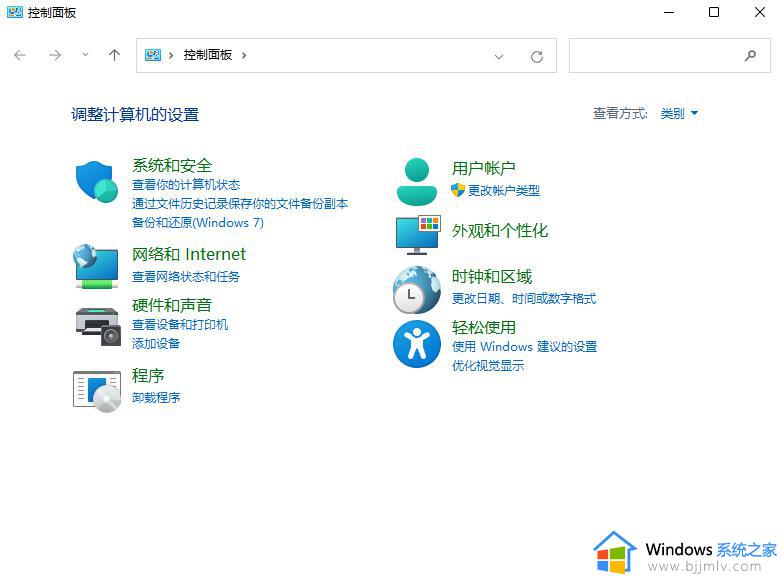Viewport: 782px width, 580px height.
Task: Open 外观和个性化 category heading
Action: click(500, 231)
